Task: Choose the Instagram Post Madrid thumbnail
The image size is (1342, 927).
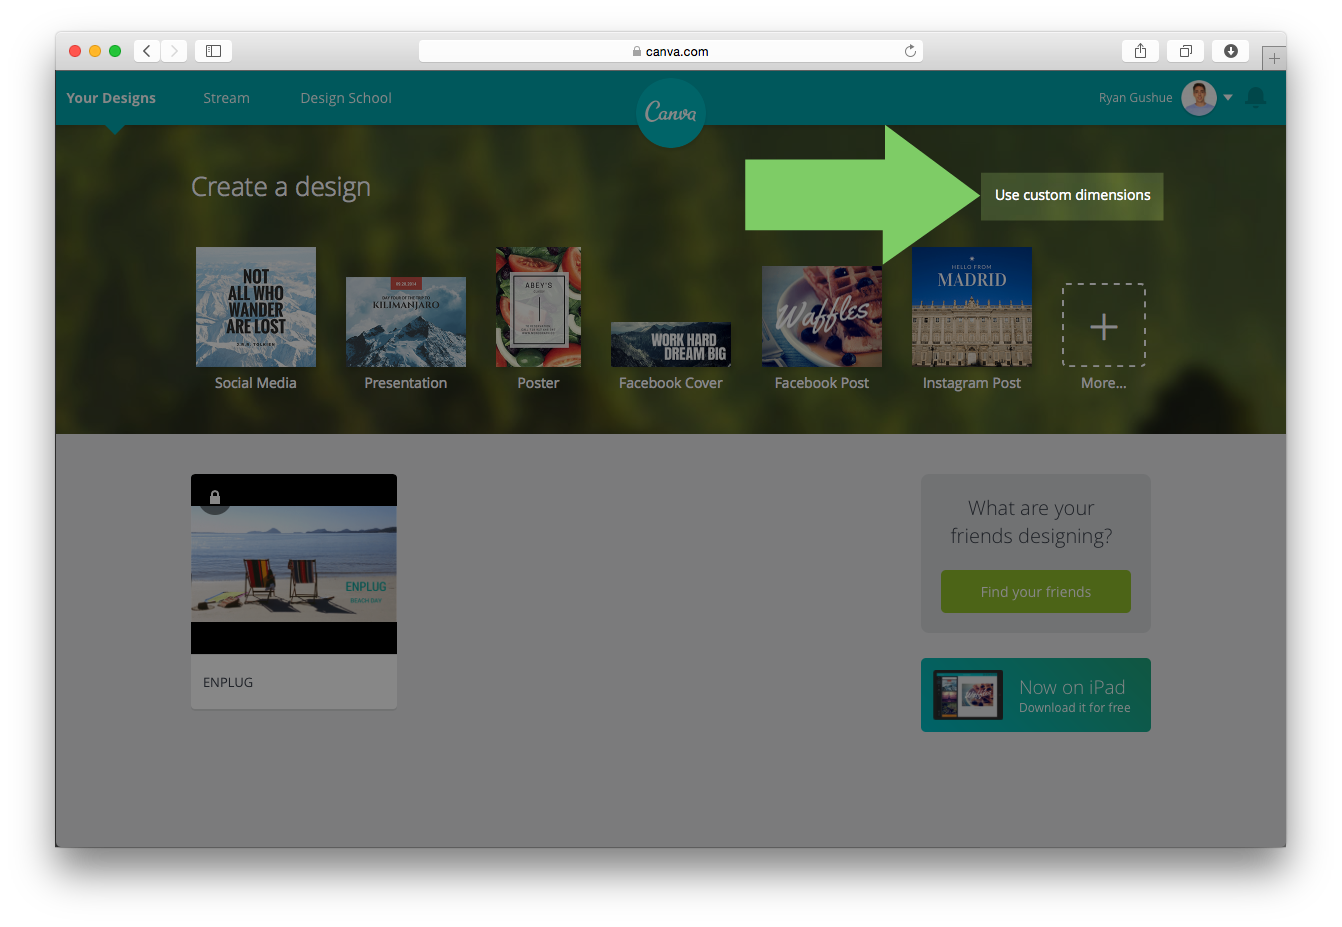Action: (x=972, y=307)
